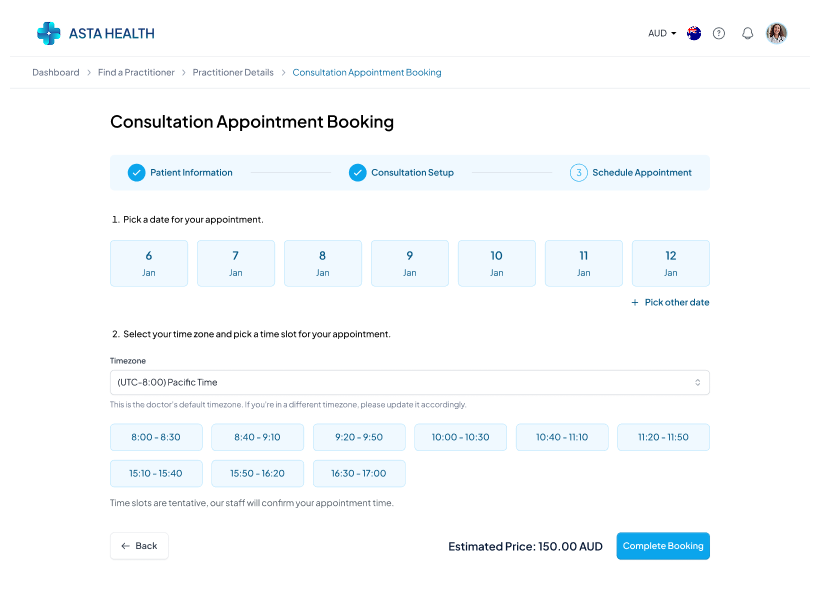Expand the Pacific Time timezone dropdown
This screenshot has height=592, width=820.
coord(410,382)
